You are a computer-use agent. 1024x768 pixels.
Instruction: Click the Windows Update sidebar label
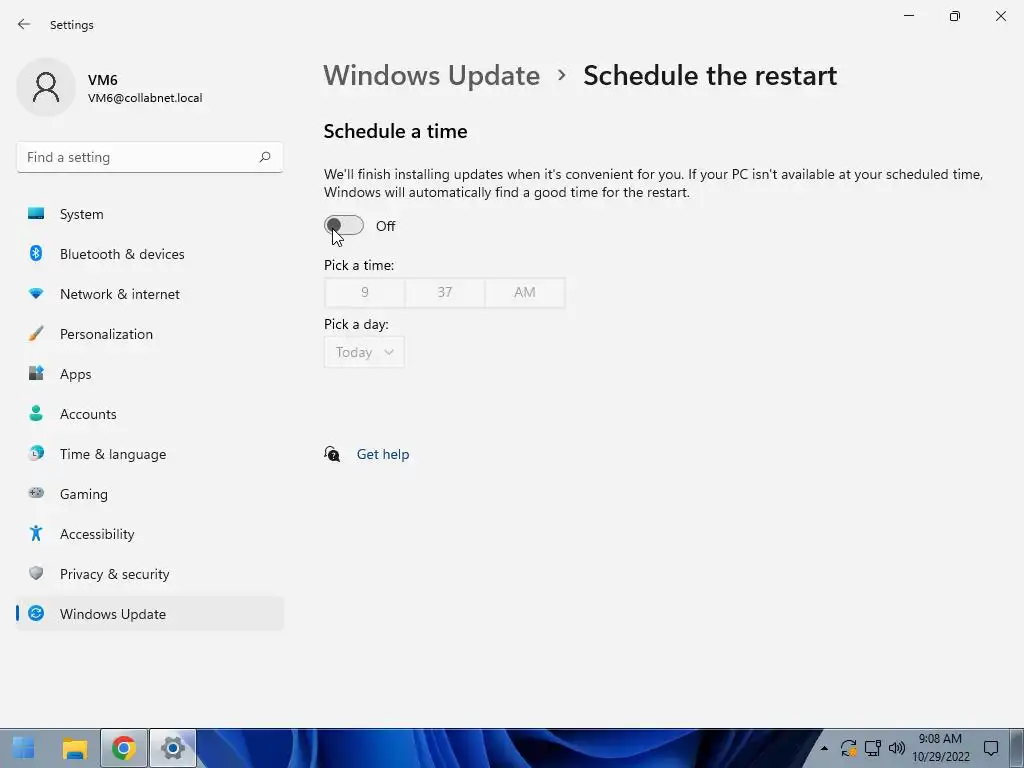113,614
